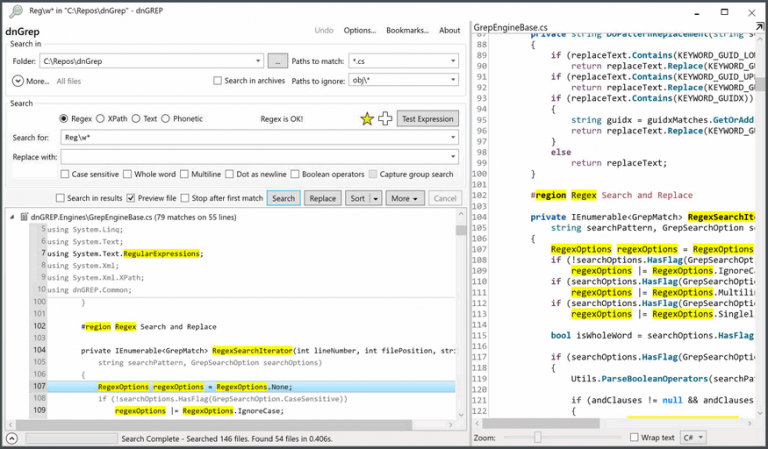Click the file icon beside GrepEngineBase.cs result
Screen dimensions: 768x449
coord(23,216)
